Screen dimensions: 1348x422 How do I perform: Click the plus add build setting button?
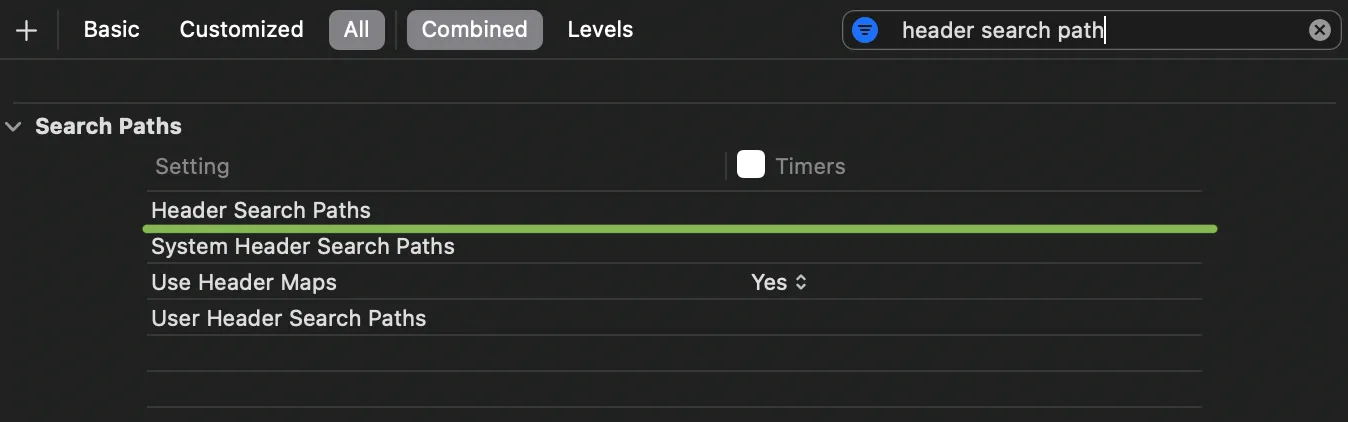[x=27, y=30]
